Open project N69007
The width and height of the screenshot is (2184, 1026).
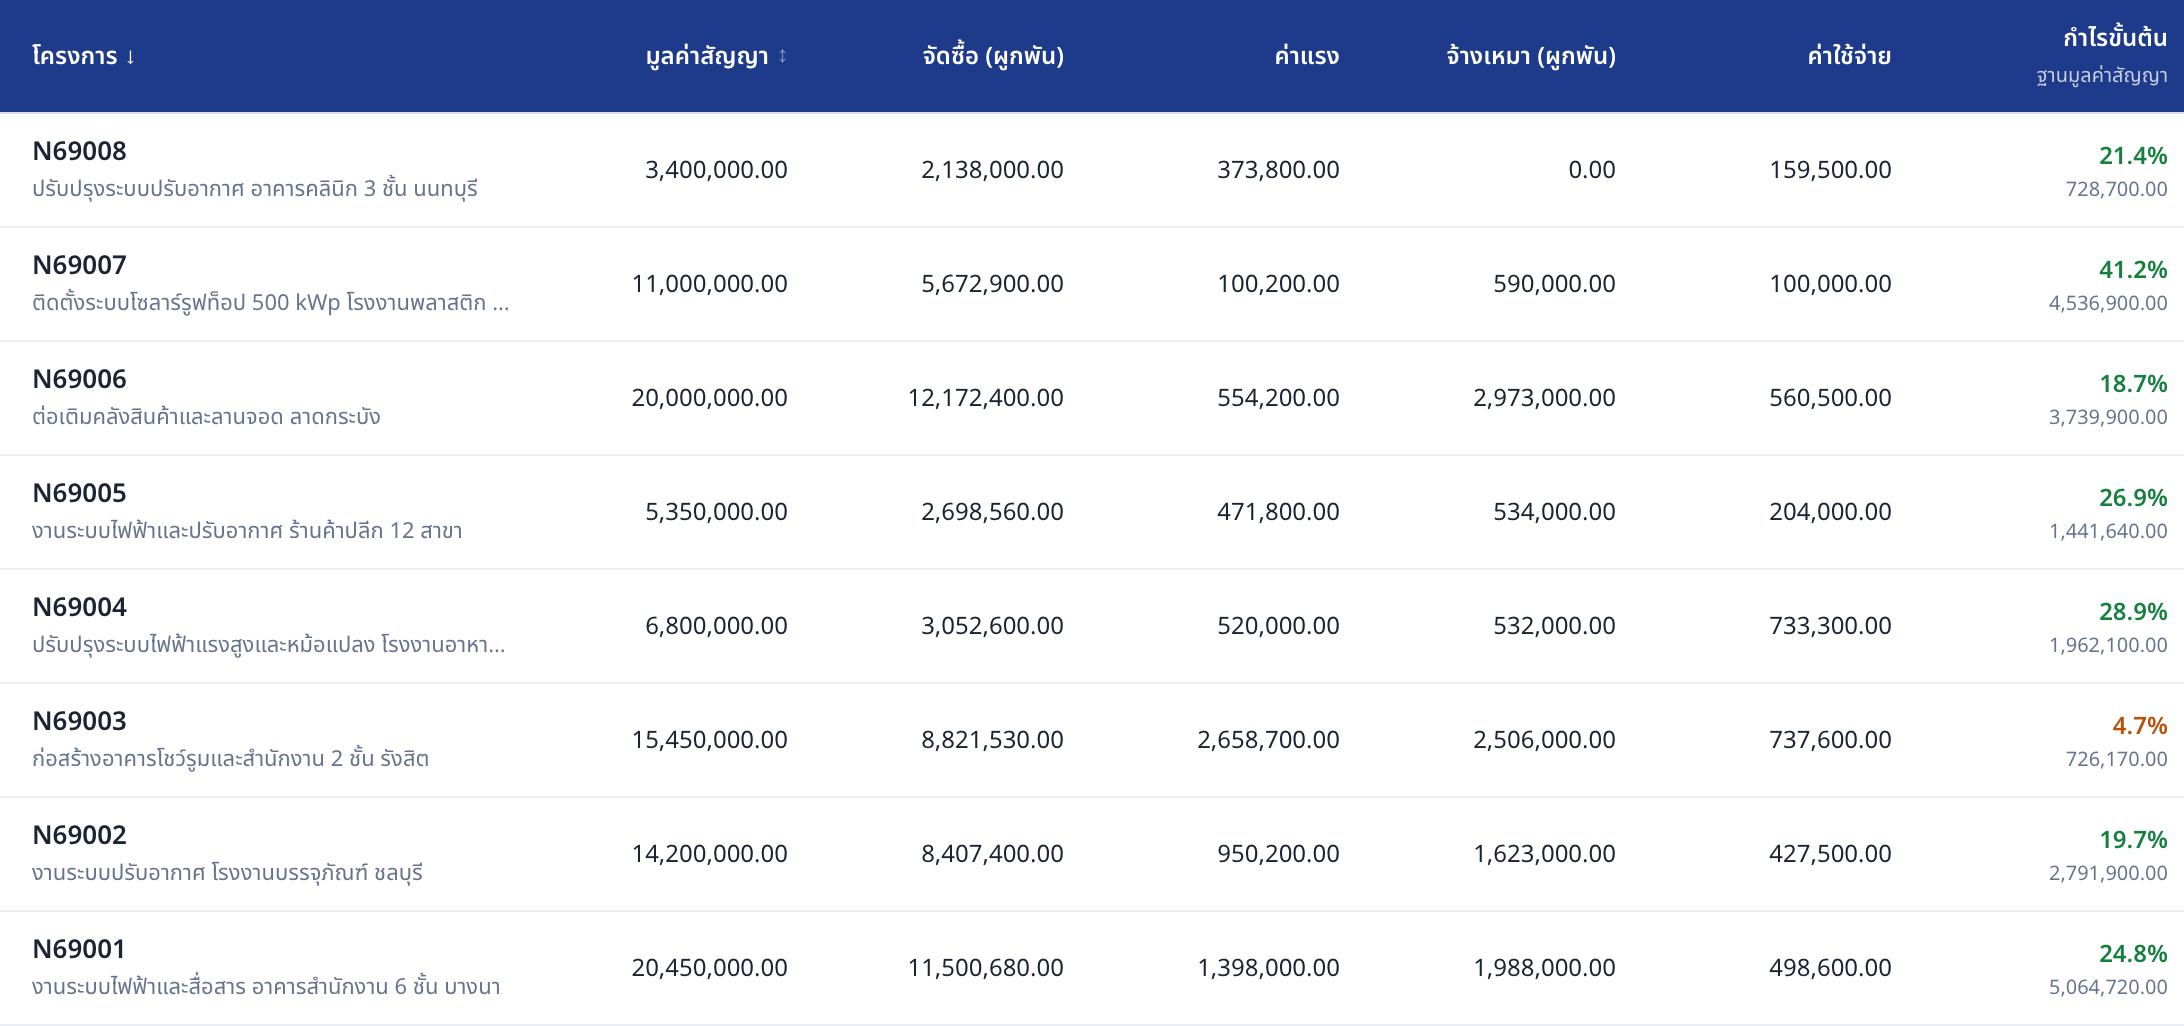click(80, 265)
